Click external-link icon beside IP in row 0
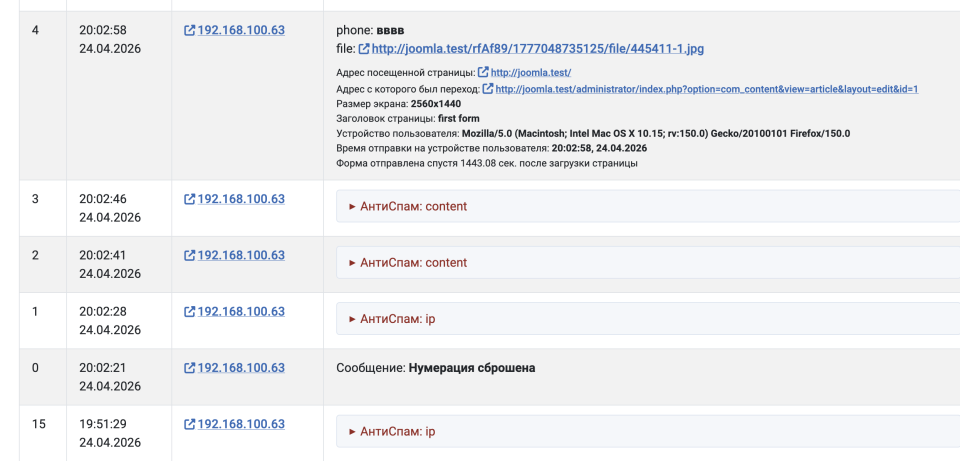Viewport: 960px width, 461px height. (x=190, y=368)
